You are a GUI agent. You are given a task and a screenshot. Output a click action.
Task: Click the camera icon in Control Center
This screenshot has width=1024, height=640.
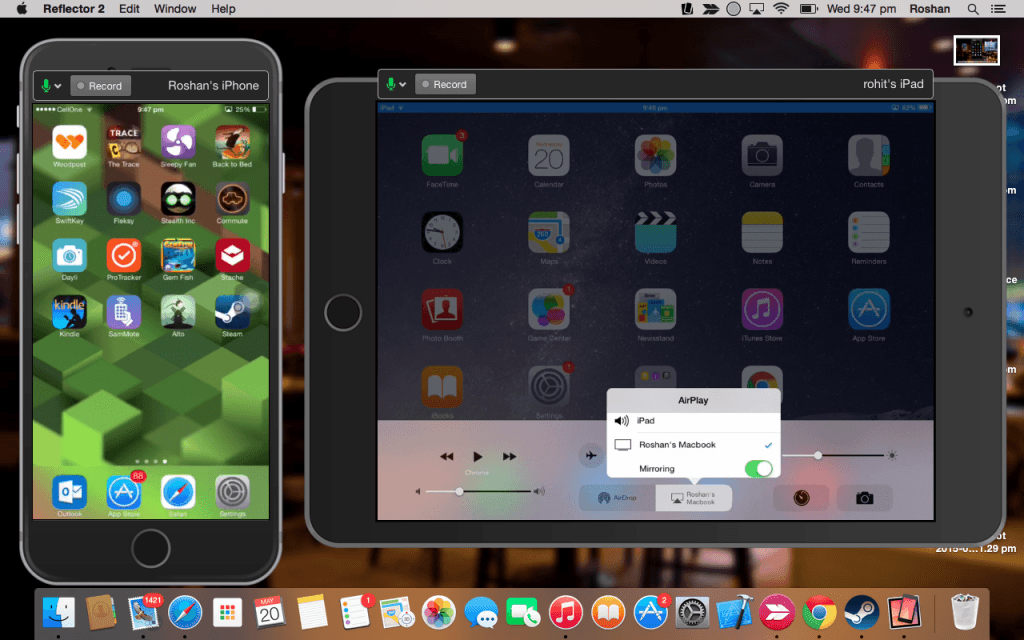(x=864, y=498)
